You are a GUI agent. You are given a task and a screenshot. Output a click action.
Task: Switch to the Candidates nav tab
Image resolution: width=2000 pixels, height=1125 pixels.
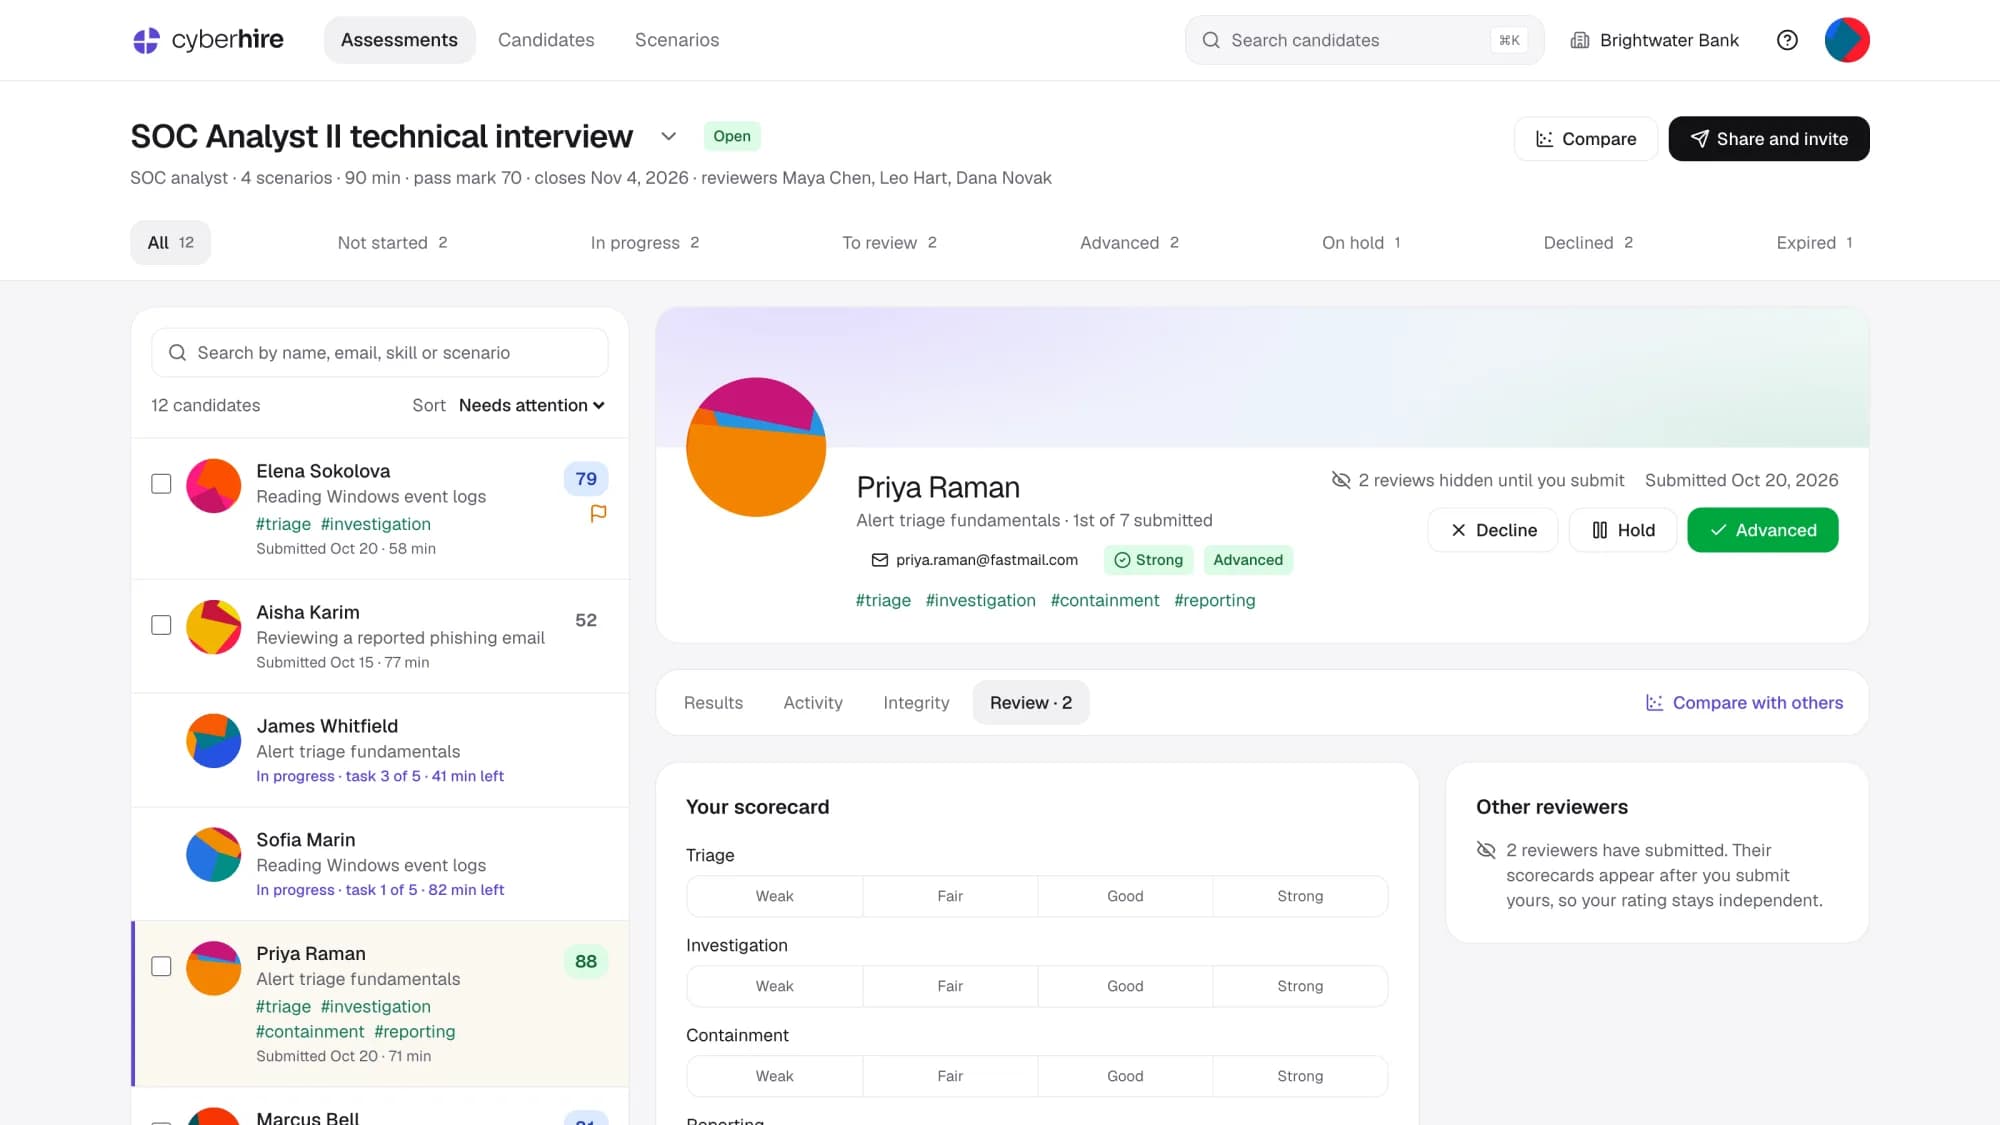point(546,40)
